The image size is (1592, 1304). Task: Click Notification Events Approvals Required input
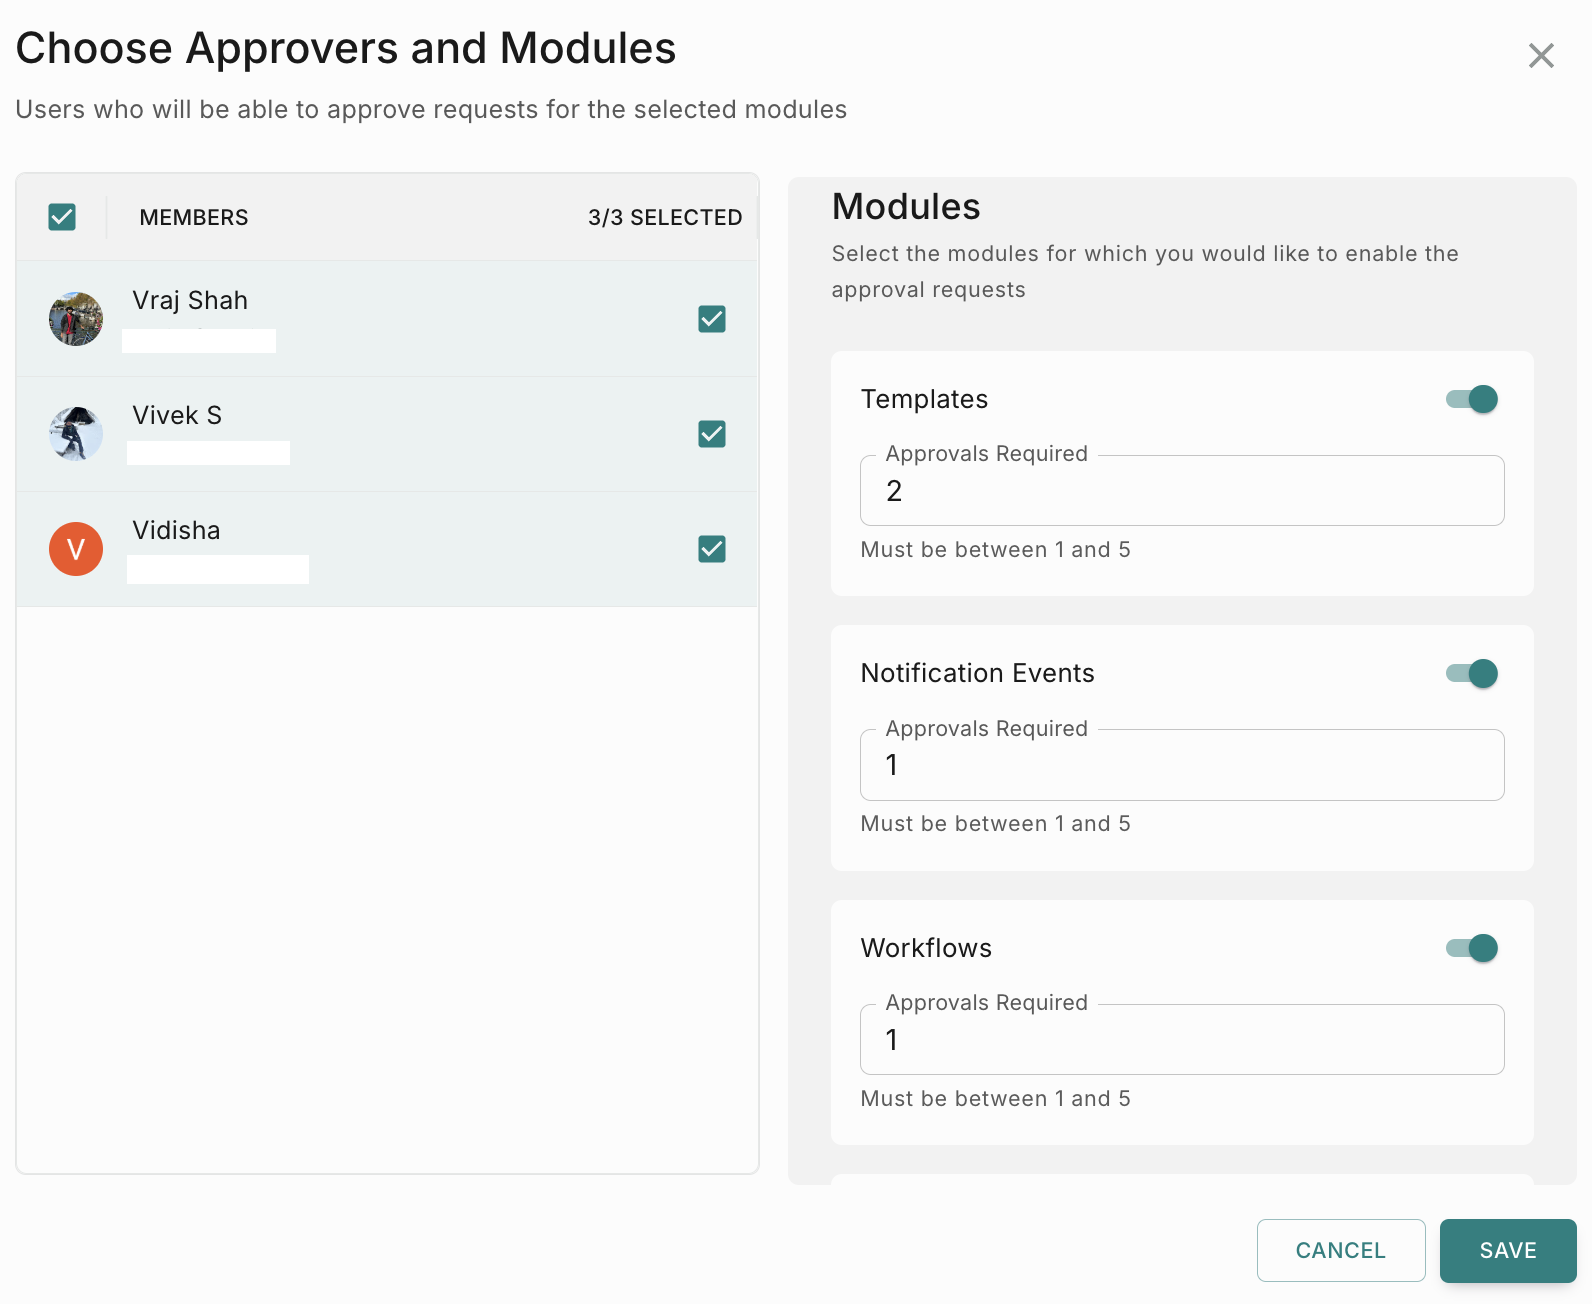pyautogui.click(x=1181, y=765)
